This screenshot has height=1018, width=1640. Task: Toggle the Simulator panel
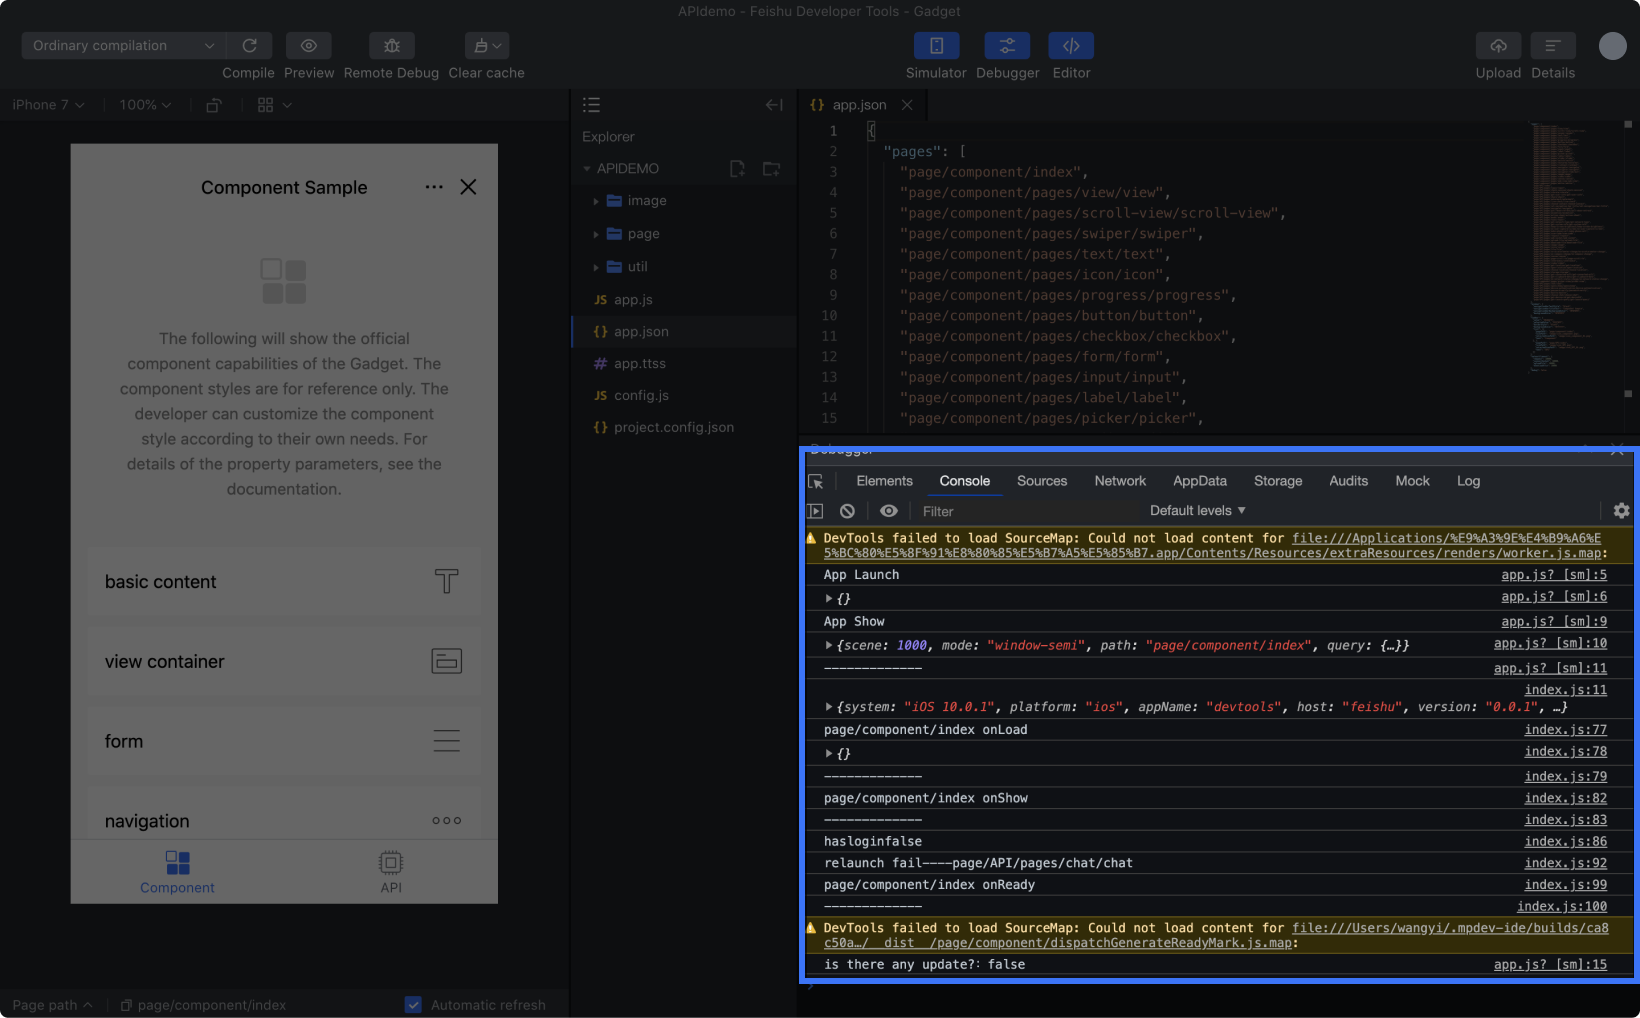(936, 45)
